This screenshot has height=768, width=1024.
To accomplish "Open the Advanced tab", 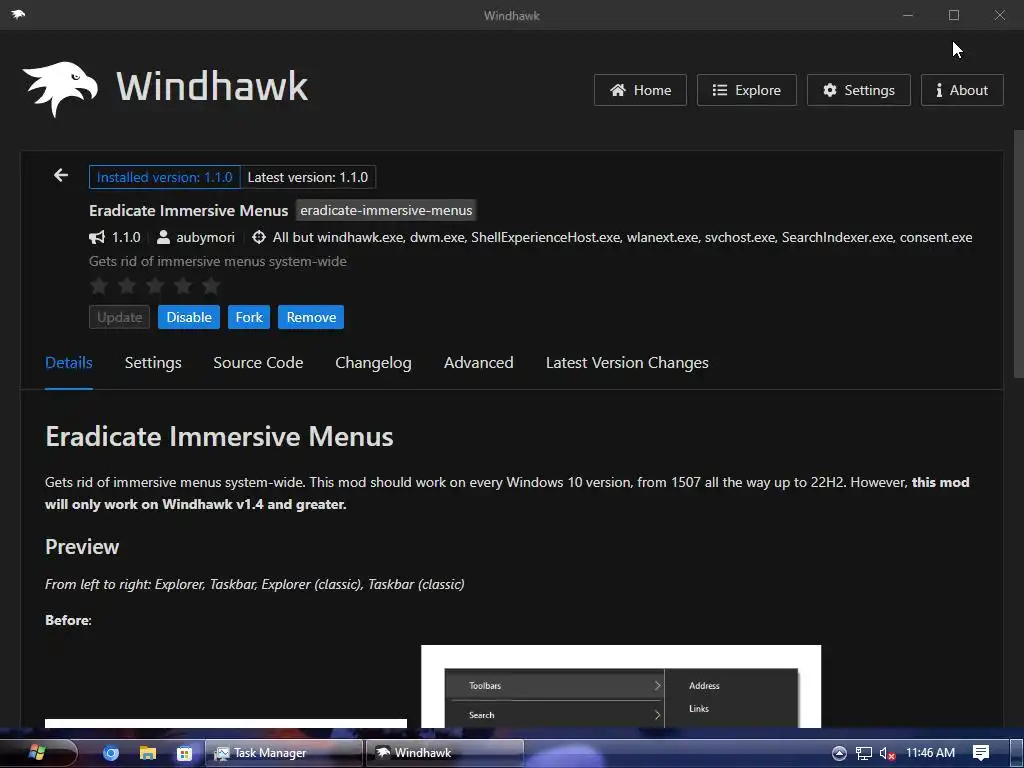I will [x=479, y=363].
